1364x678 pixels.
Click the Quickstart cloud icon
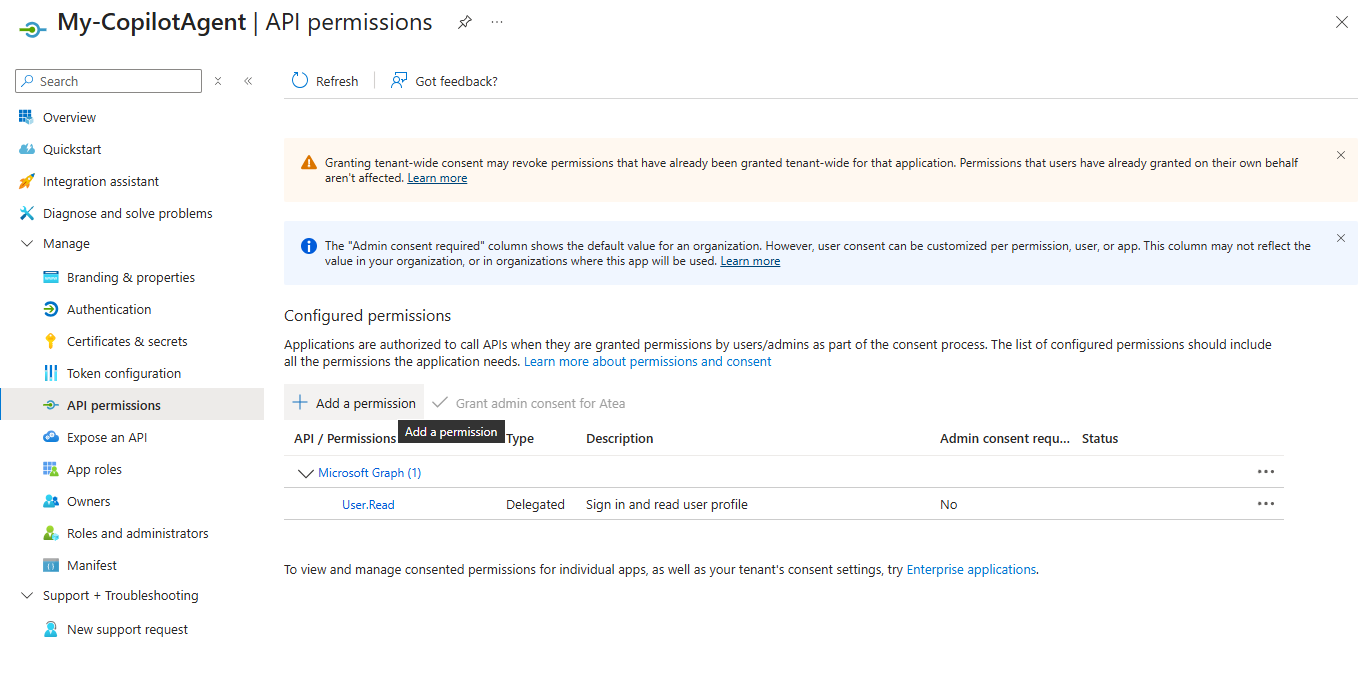[26, 149]
